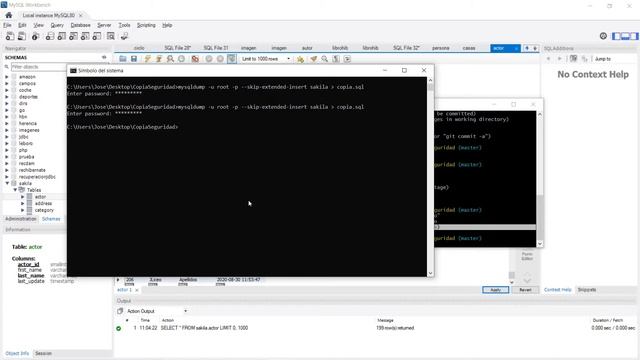The width and height of the screenshot is (640, 360).
Task: Select the herencia schema
Action: coord(28,123)
